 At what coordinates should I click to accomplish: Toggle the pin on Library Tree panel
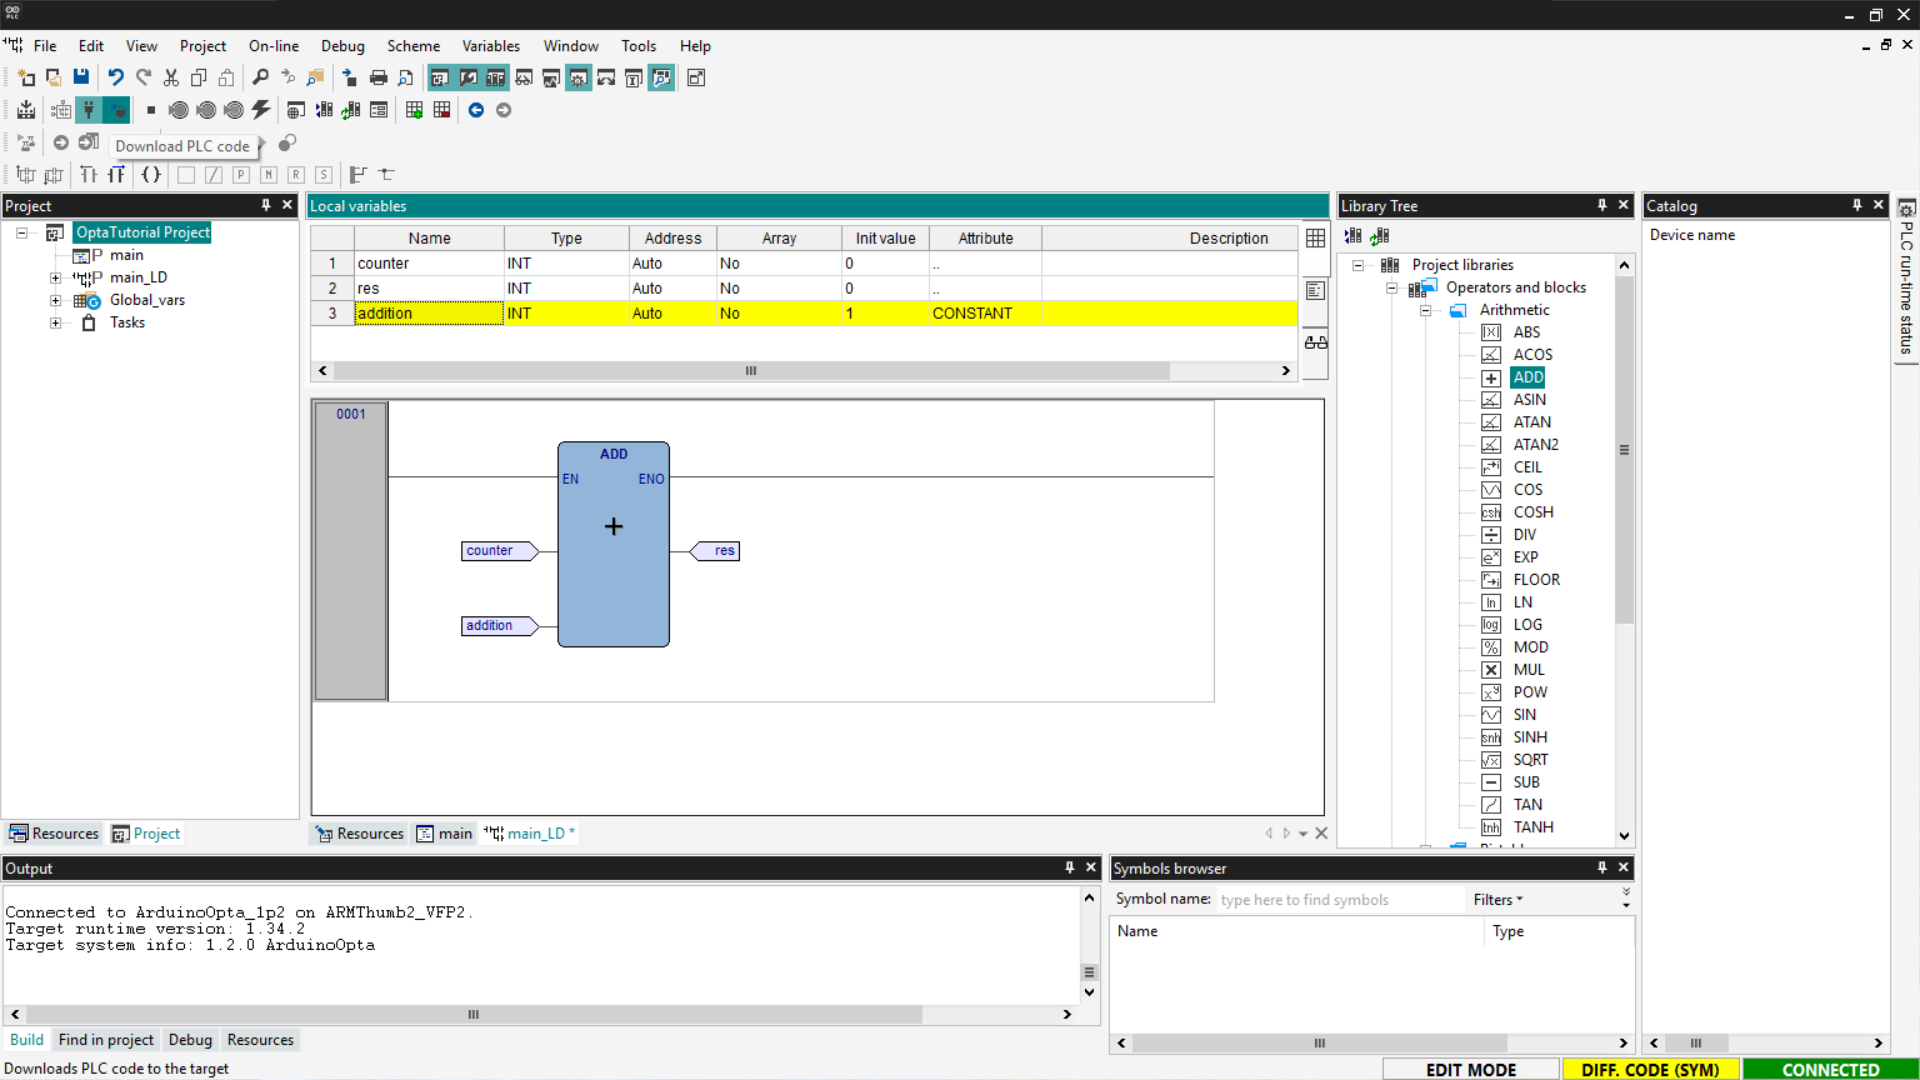(x=1602, y=205)
